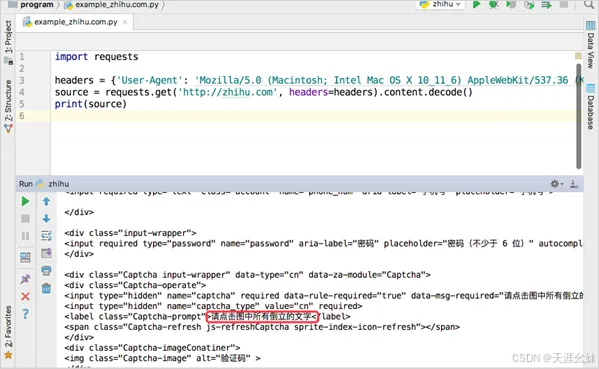This screenshot has width=599, height=369.
Task: Print the console output
Action: tap(46, 271)
